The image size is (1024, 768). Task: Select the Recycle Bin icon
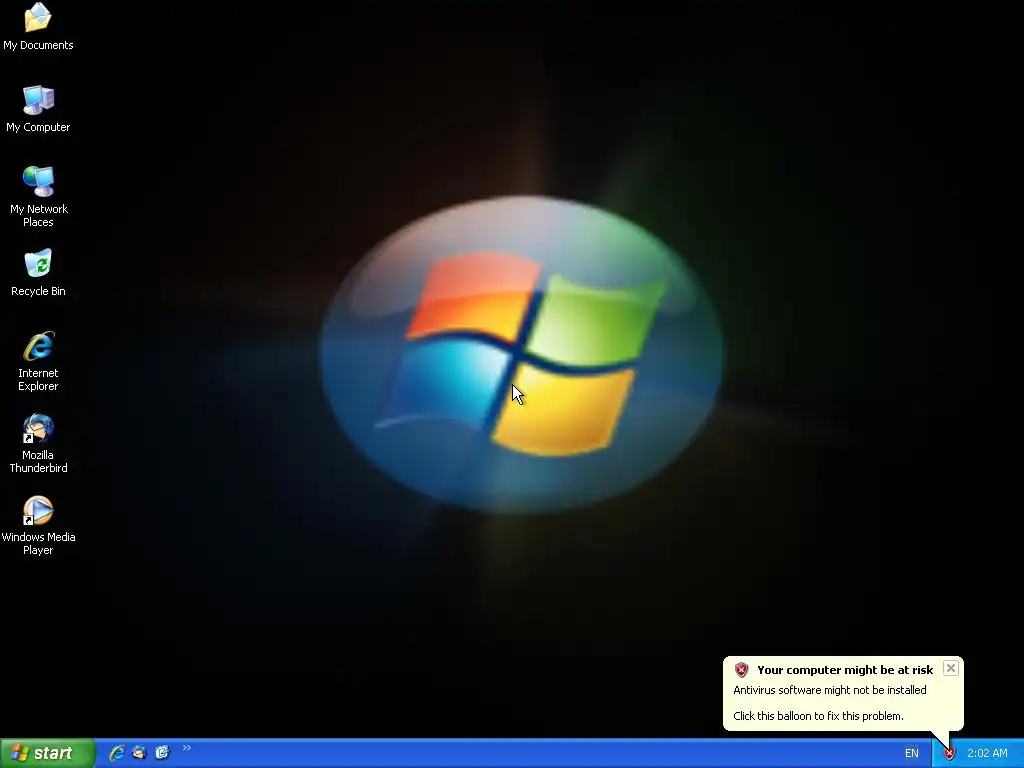click(x=38, y=273)
